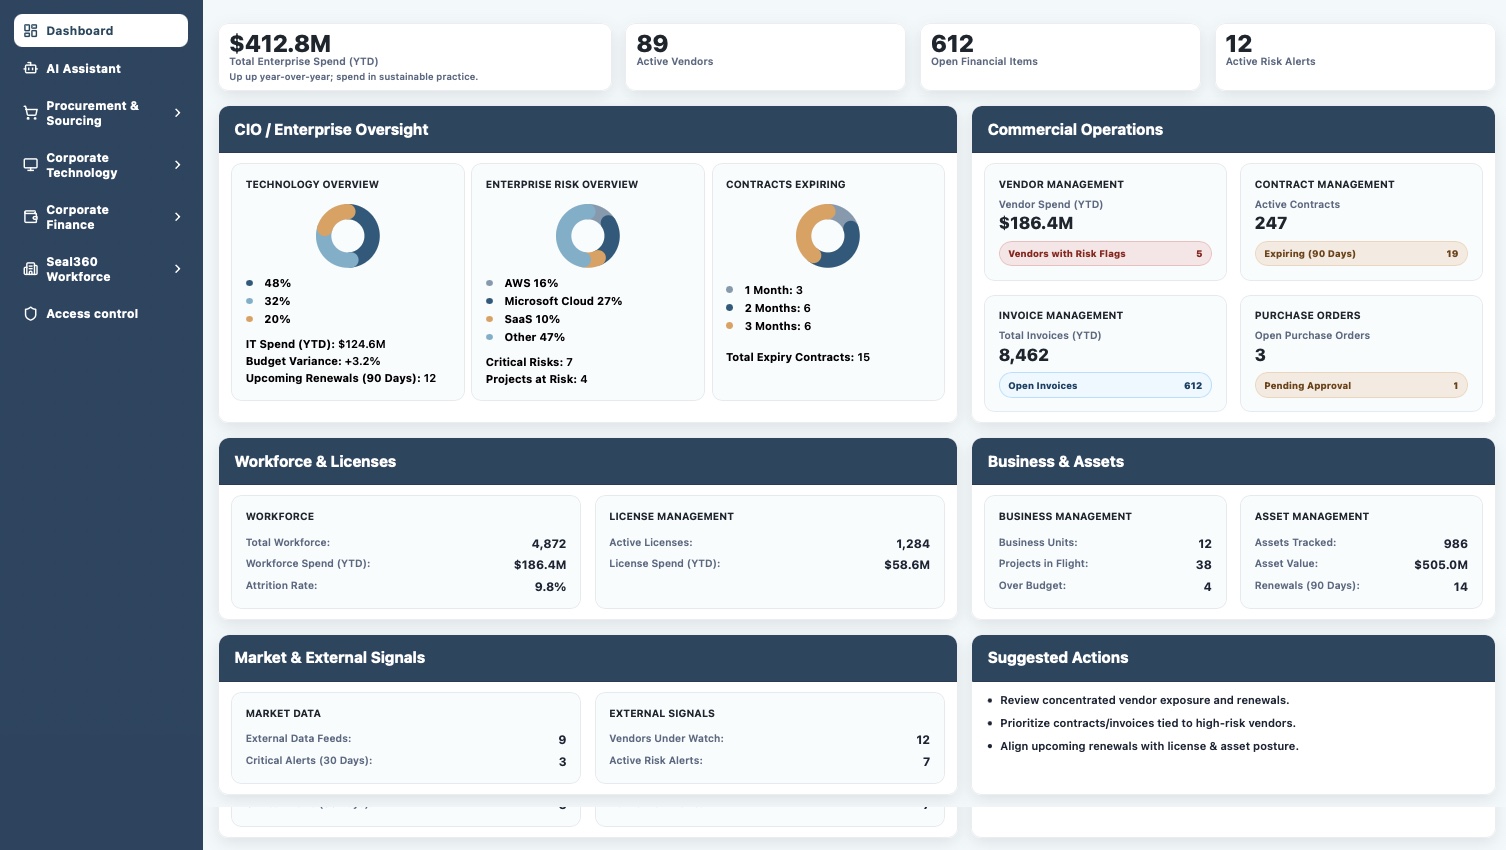Viewport: 1506px width, 850px height.
Task: Click the 12 Active Risk Alerts card
Action: (1355, 57)
